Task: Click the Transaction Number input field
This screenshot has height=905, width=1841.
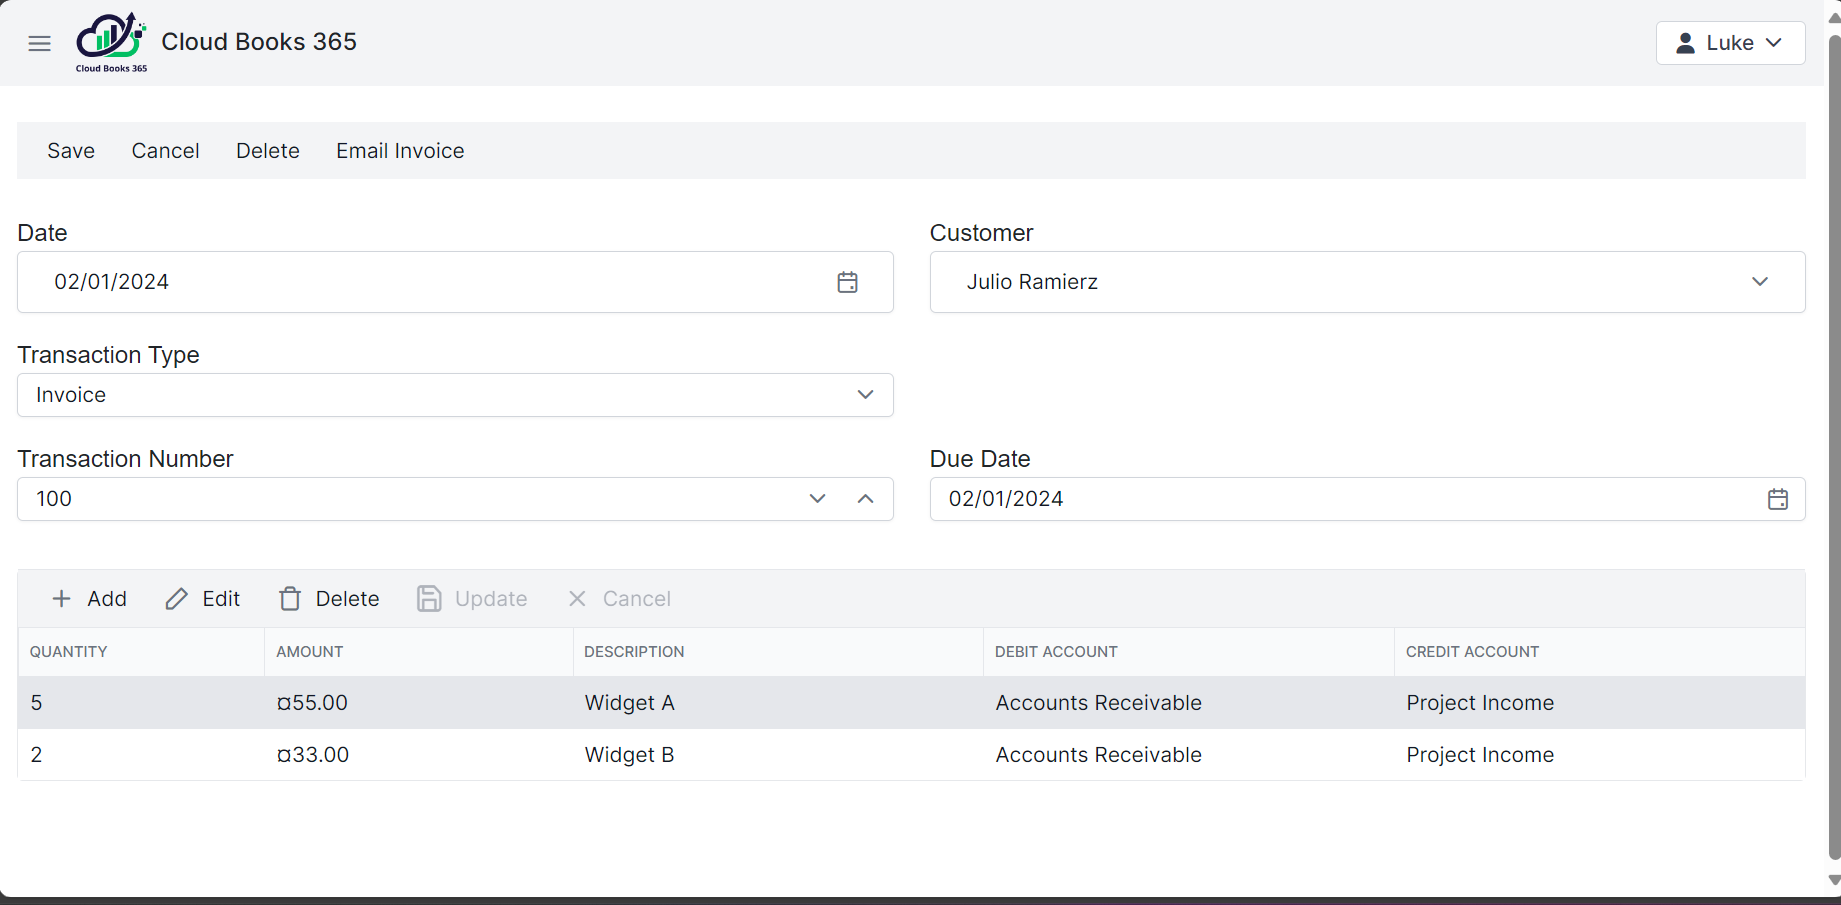Action: coord(400,499)
